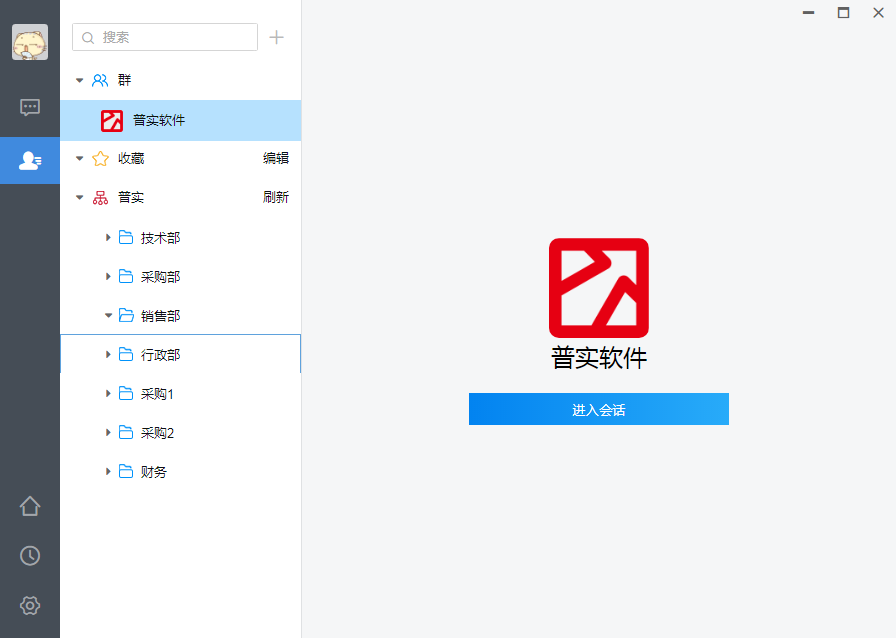Click the 行政部 folder icon

click(126, 354)
